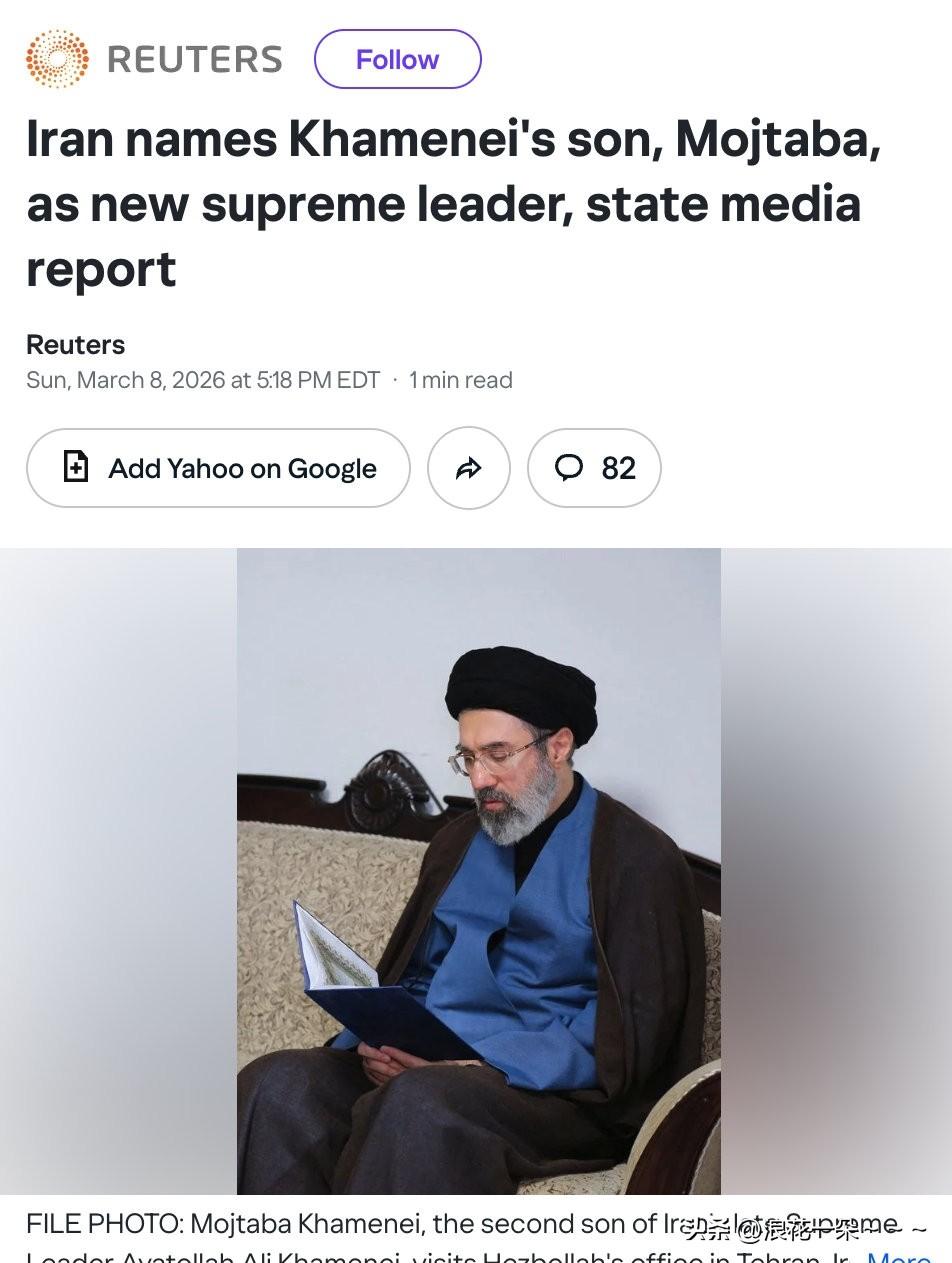Click the 82 comments count number
Screen dimensions: 952x1263
[x=619, y=468]
